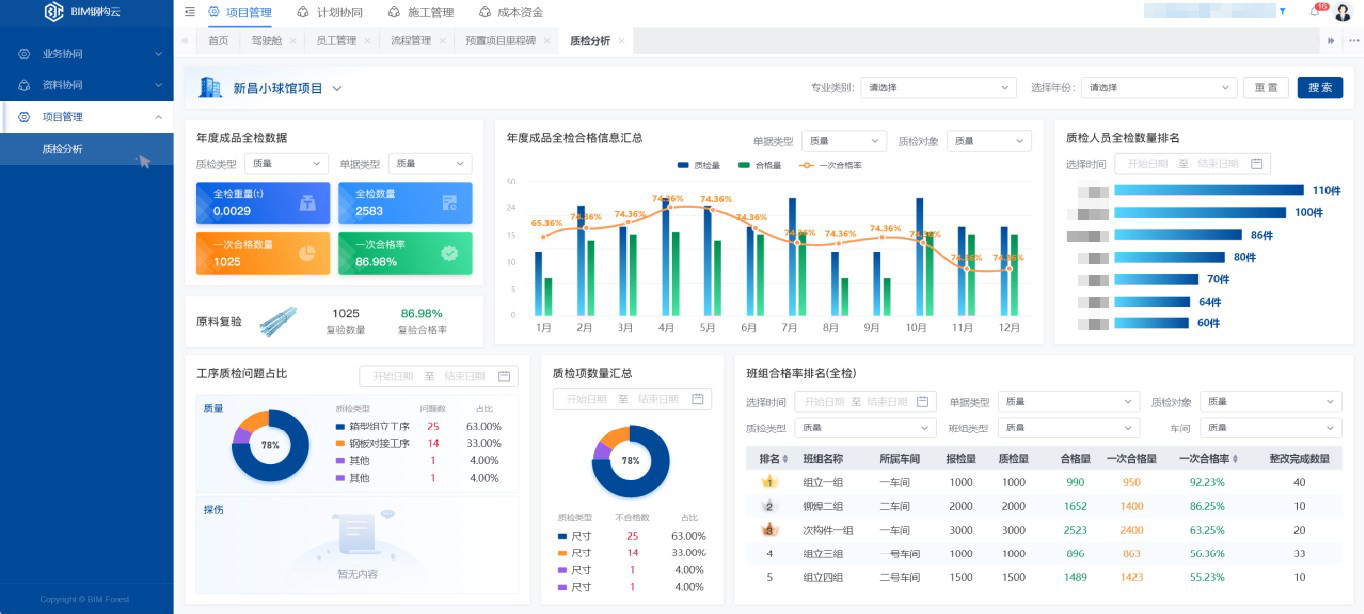The height and width of the screenshot is (614, 1364).
Task: Click the 业务协同 sidebar gear icon
Action: (24, 54)
